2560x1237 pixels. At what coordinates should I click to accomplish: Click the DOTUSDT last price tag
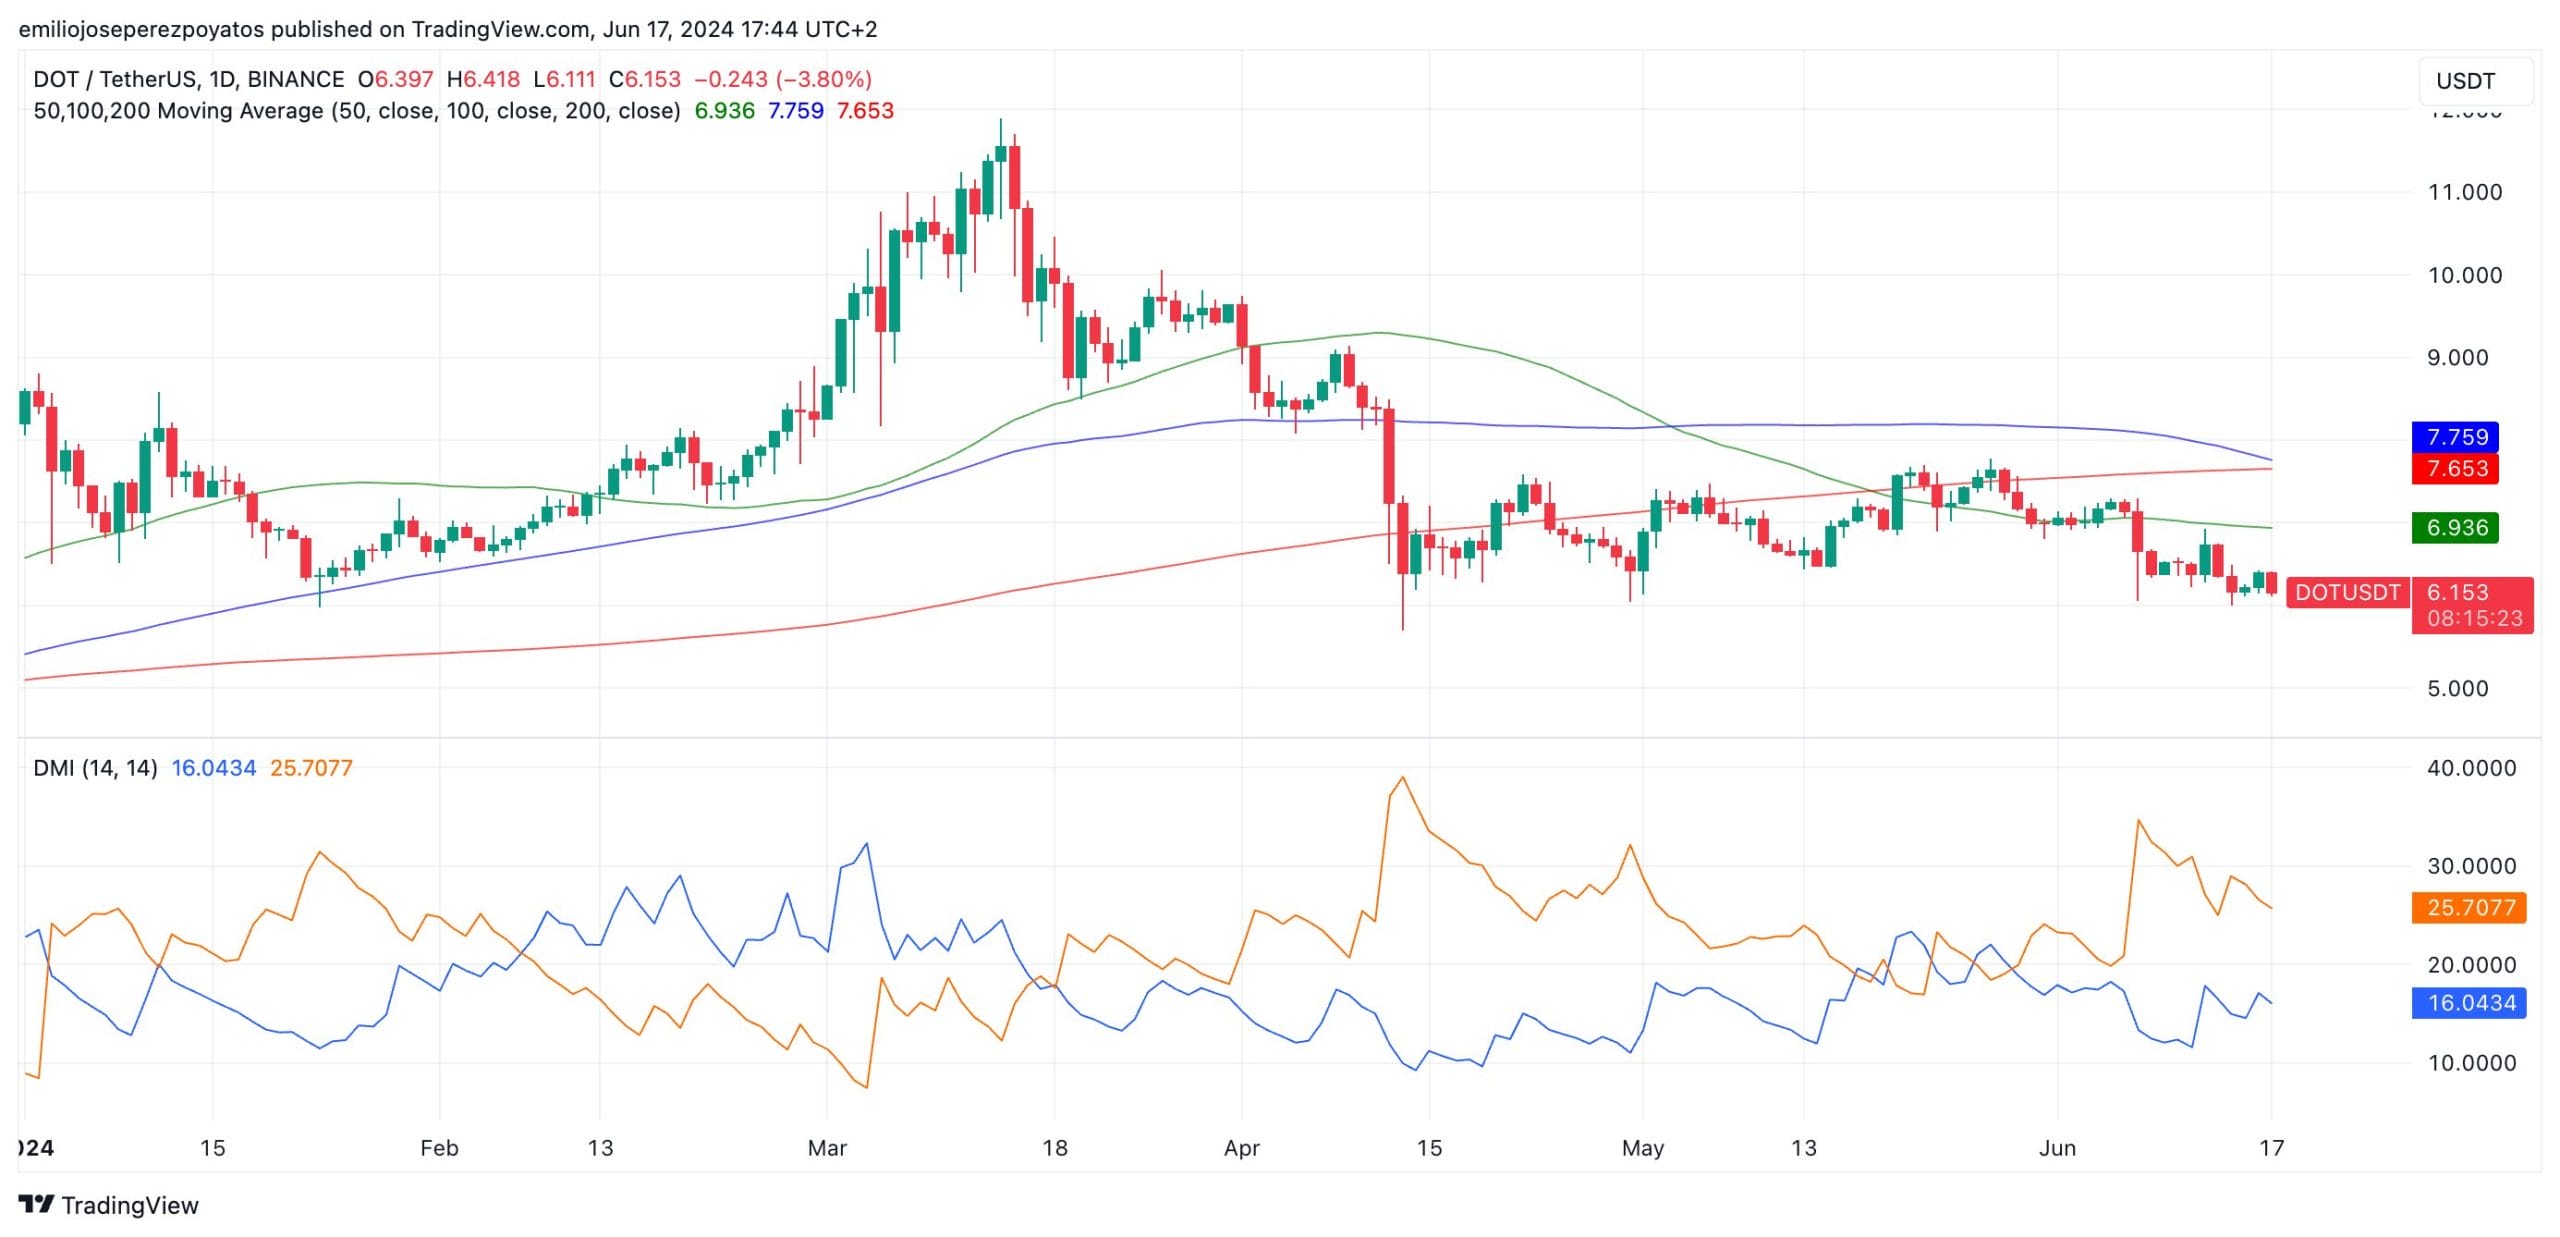coord(2347,592)
